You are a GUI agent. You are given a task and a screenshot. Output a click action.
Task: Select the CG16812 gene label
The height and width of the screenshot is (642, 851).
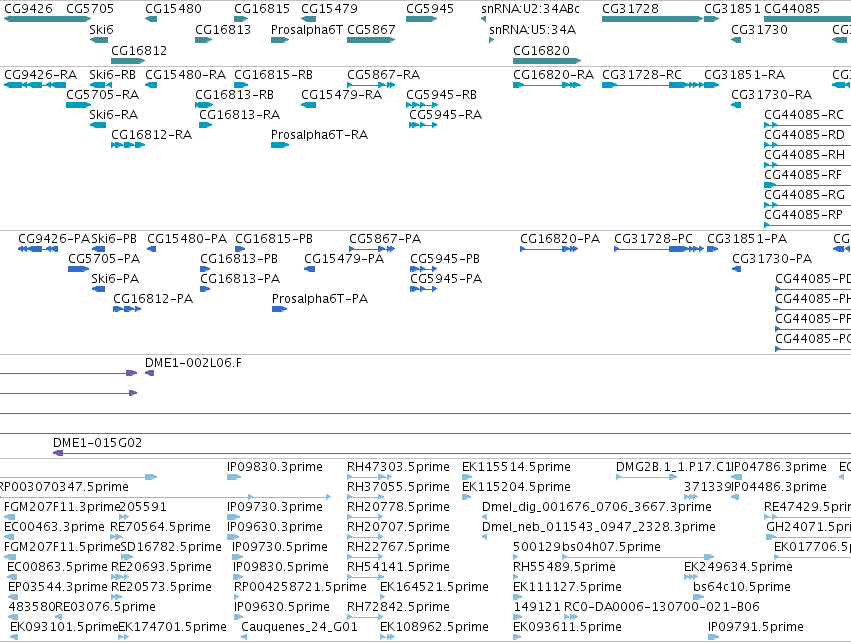[139, 50]
